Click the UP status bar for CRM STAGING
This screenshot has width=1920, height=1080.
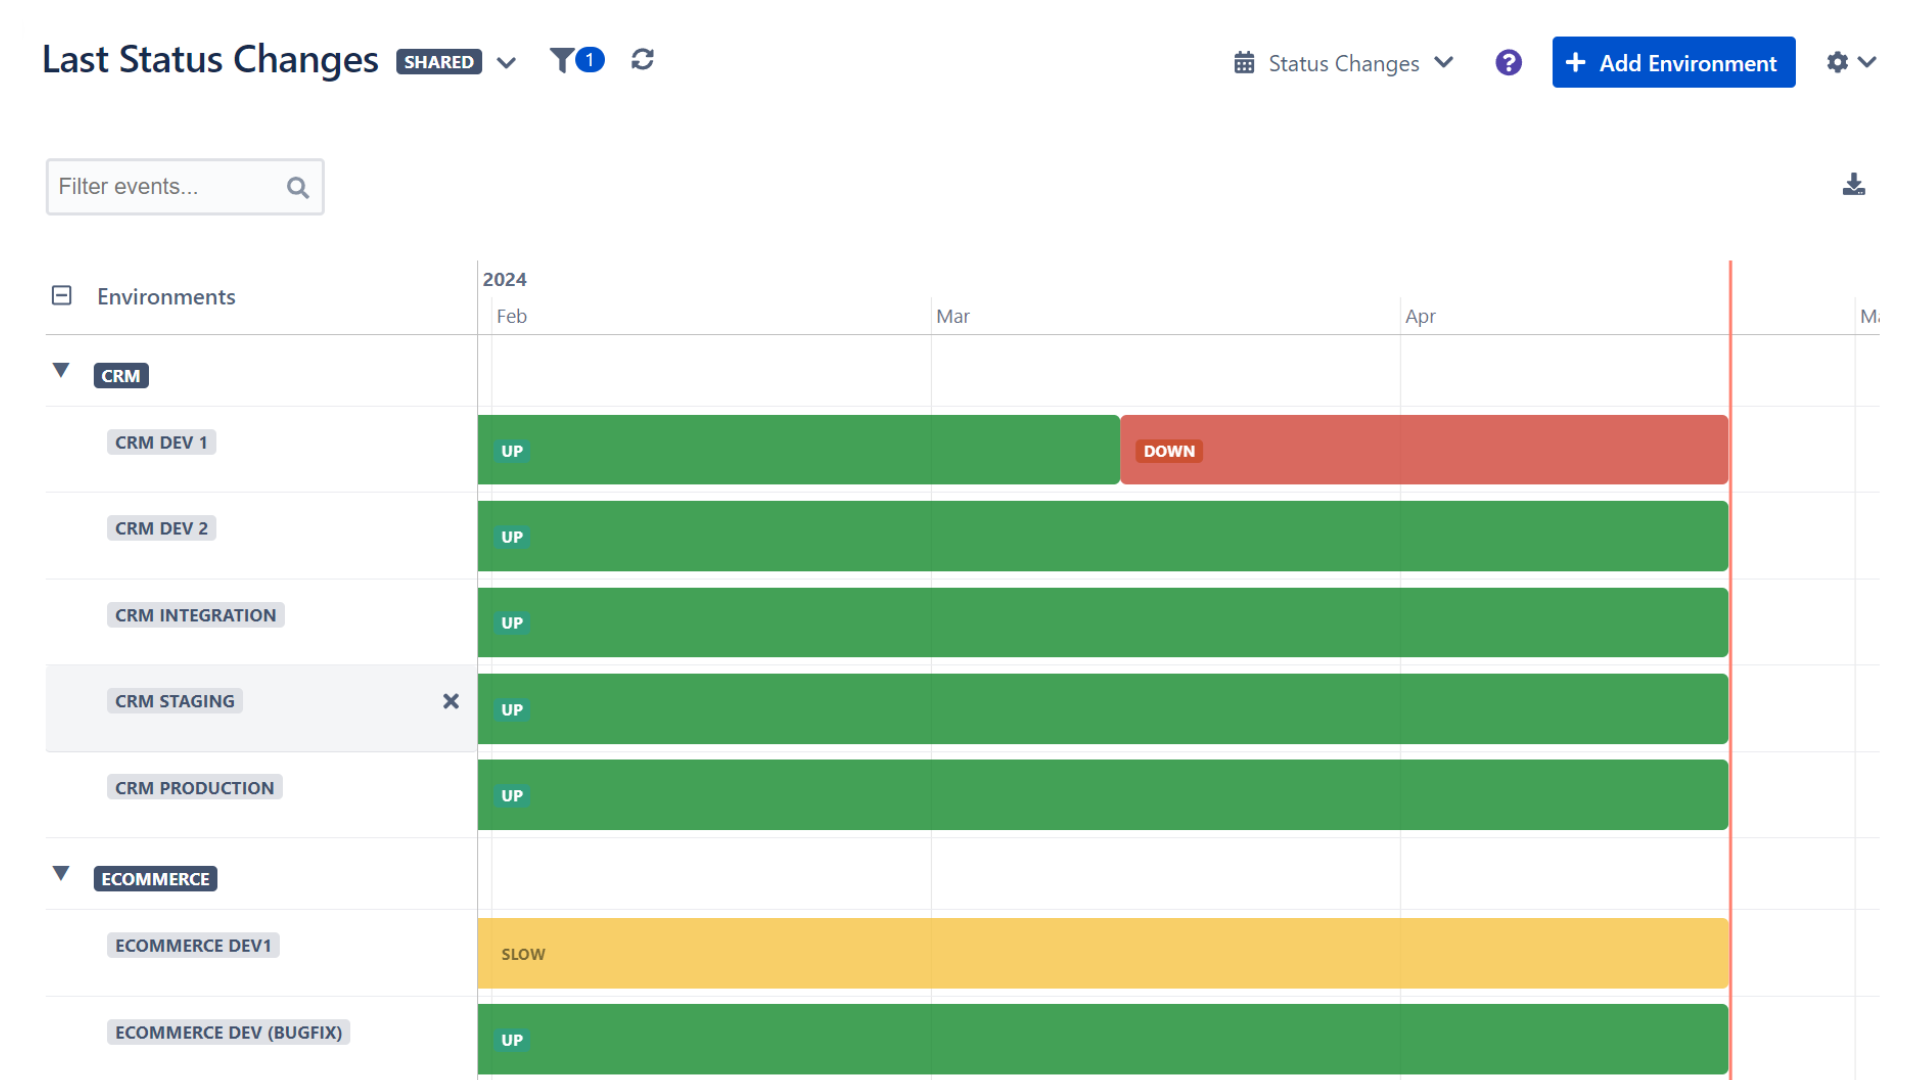(x=1103, y=709)
